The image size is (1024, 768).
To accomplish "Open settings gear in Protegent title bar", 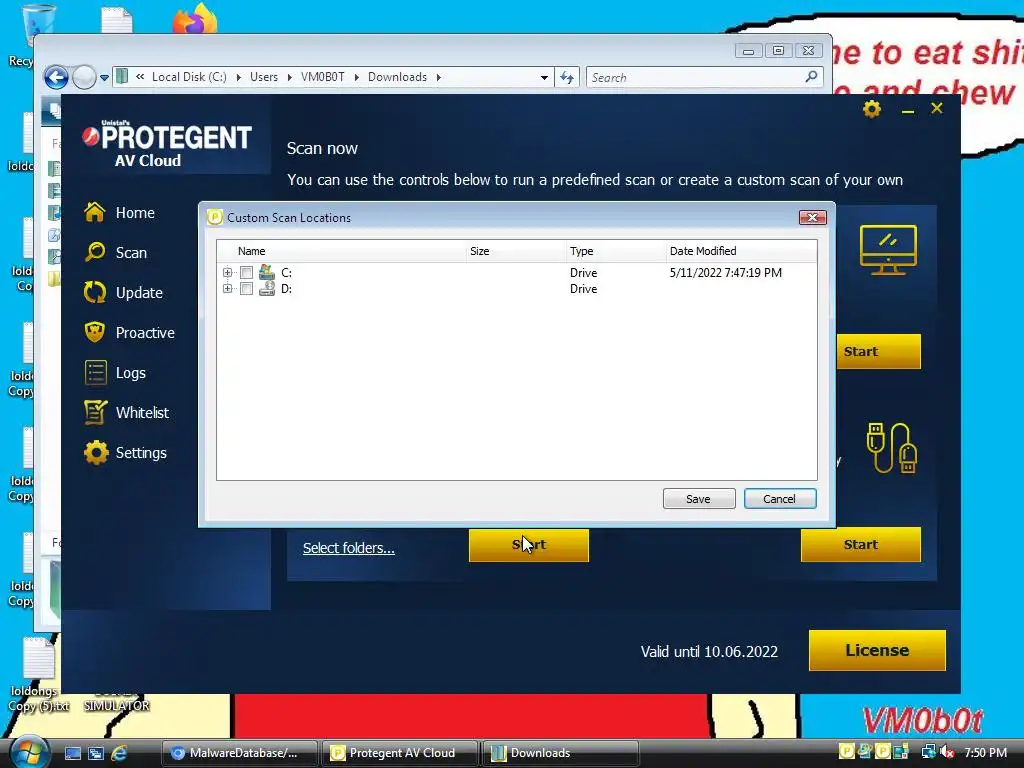I will coord(872,108).
